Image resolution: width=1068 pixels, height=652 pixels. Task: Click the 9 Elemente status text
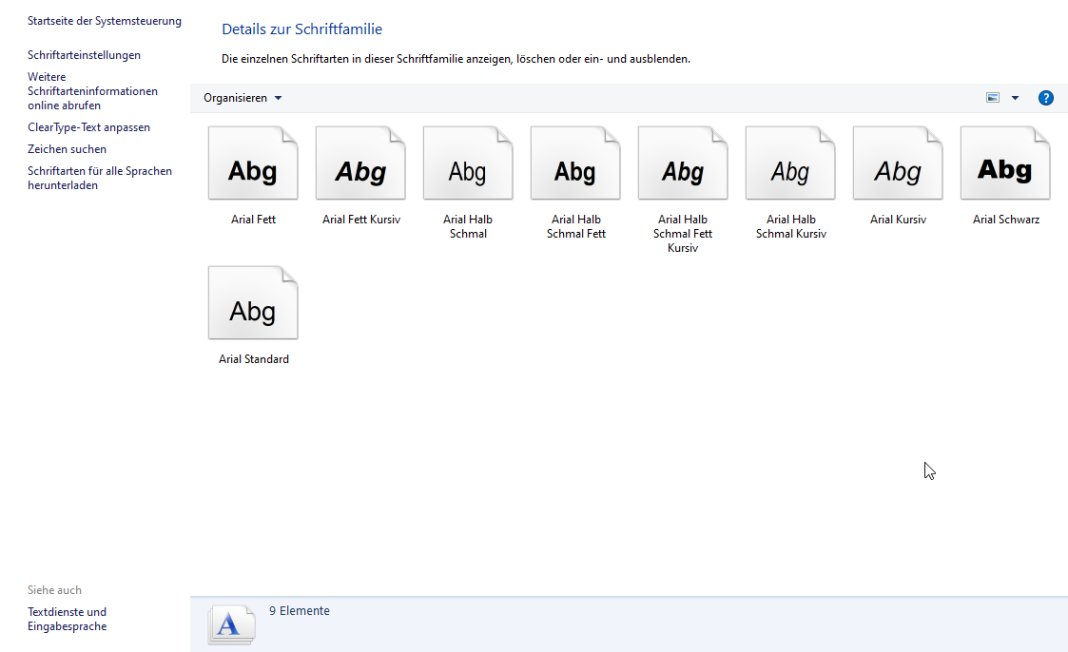coord(299,610)
